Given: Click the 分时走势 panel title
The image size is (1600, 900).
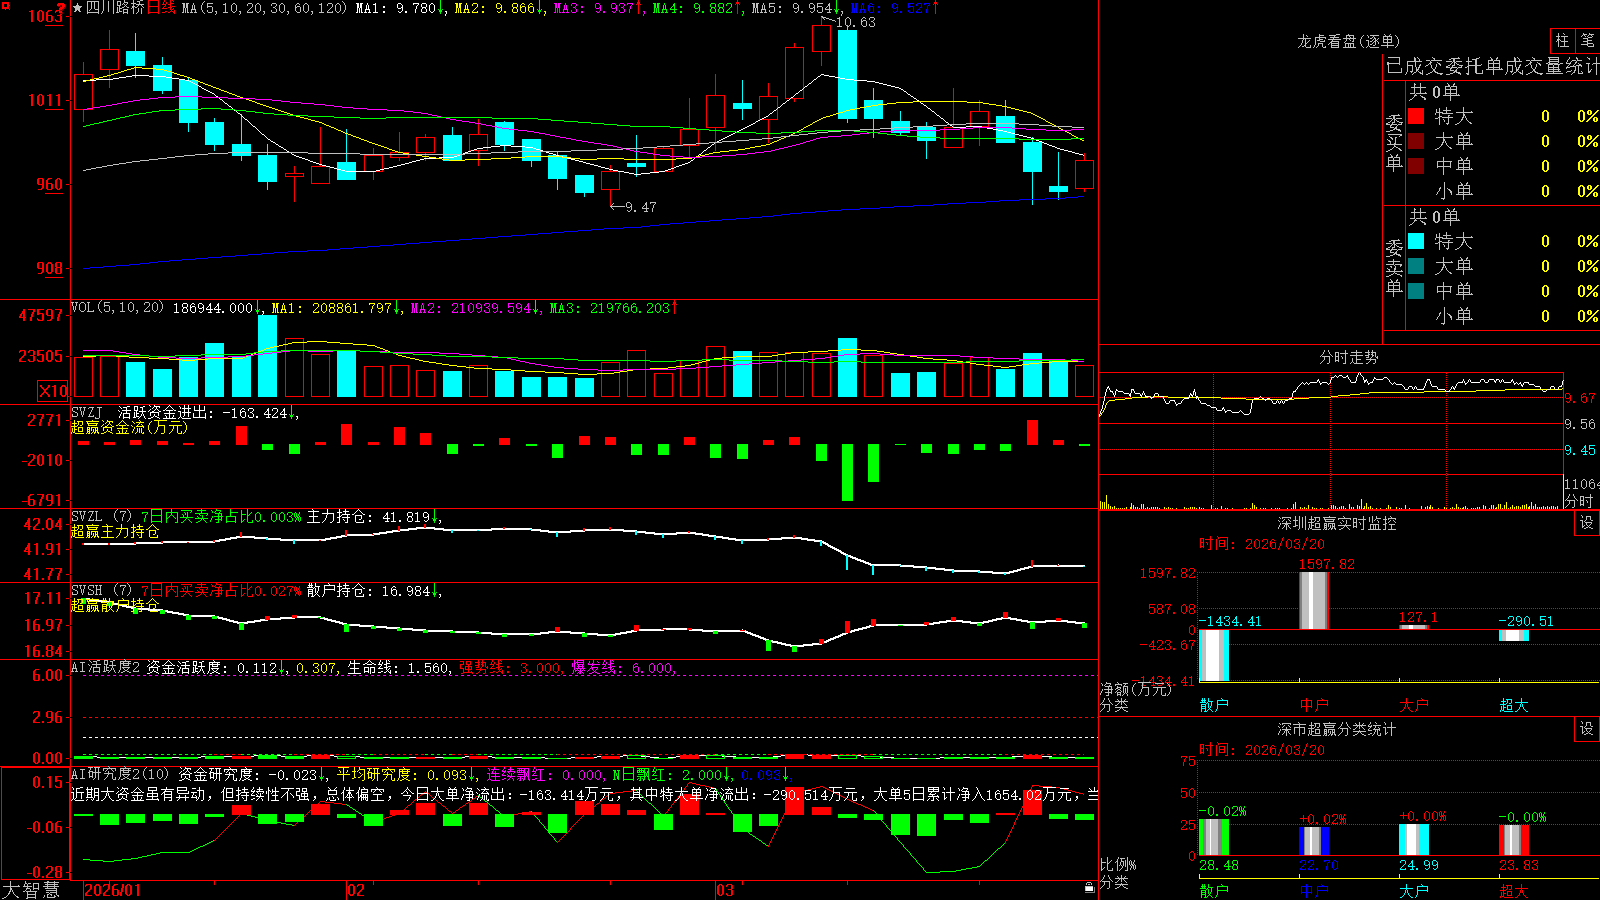Looking at the screenshot, I should click(1348, 357).
